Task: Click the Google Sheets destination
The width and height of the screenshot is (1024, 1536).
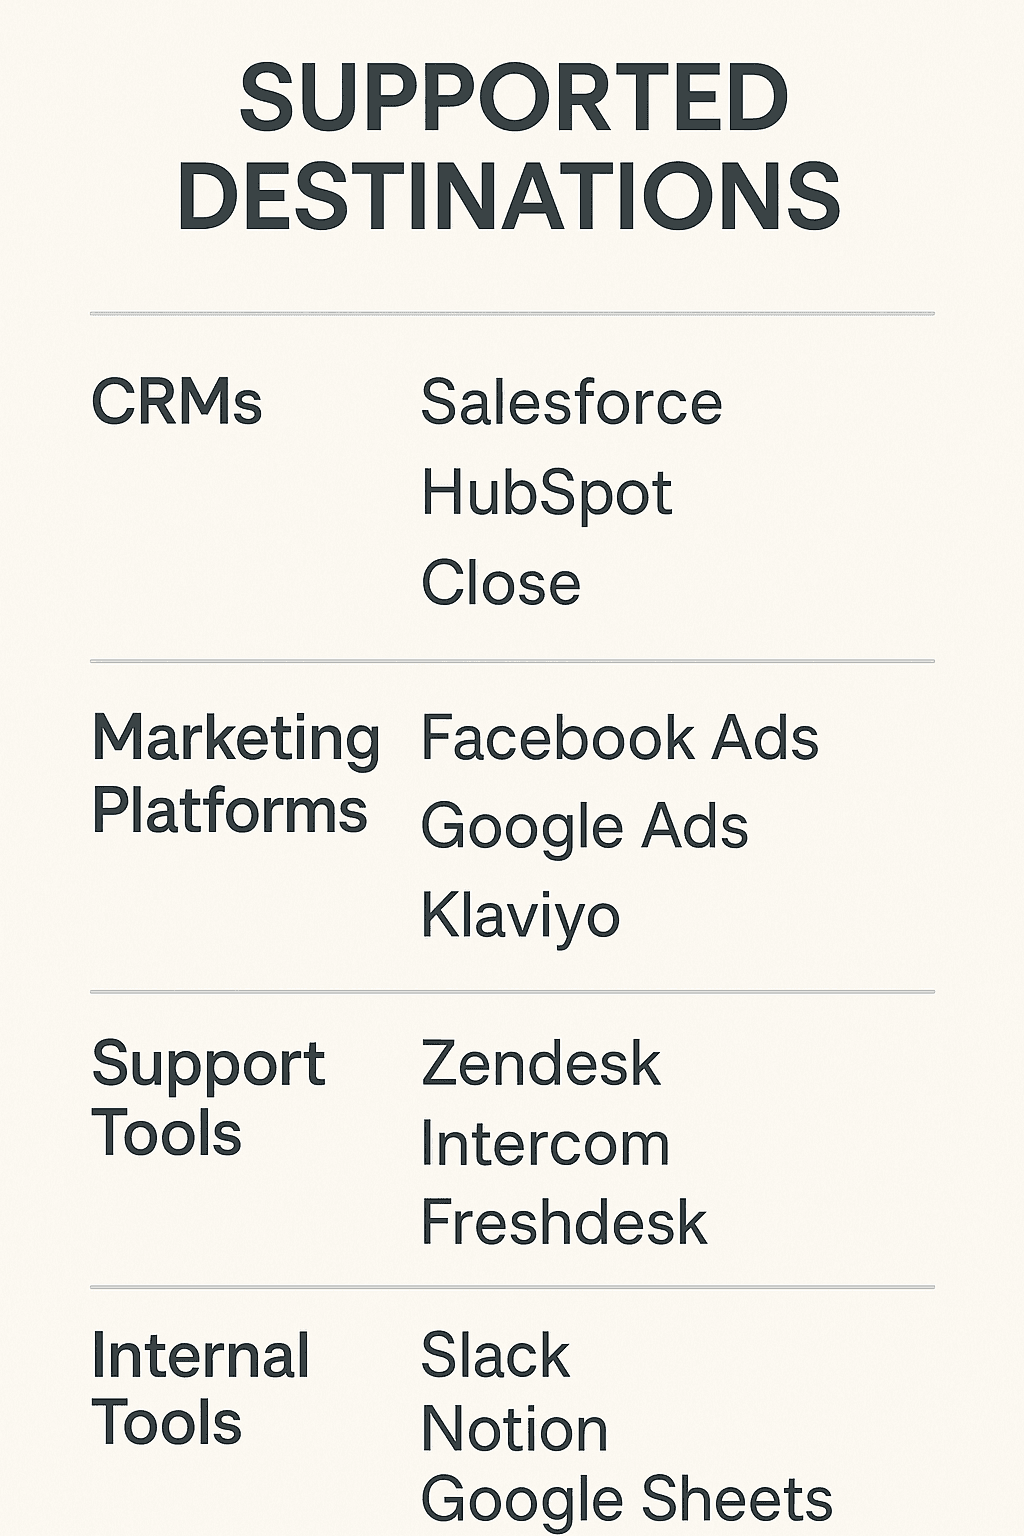Action: pos(627,1500)
